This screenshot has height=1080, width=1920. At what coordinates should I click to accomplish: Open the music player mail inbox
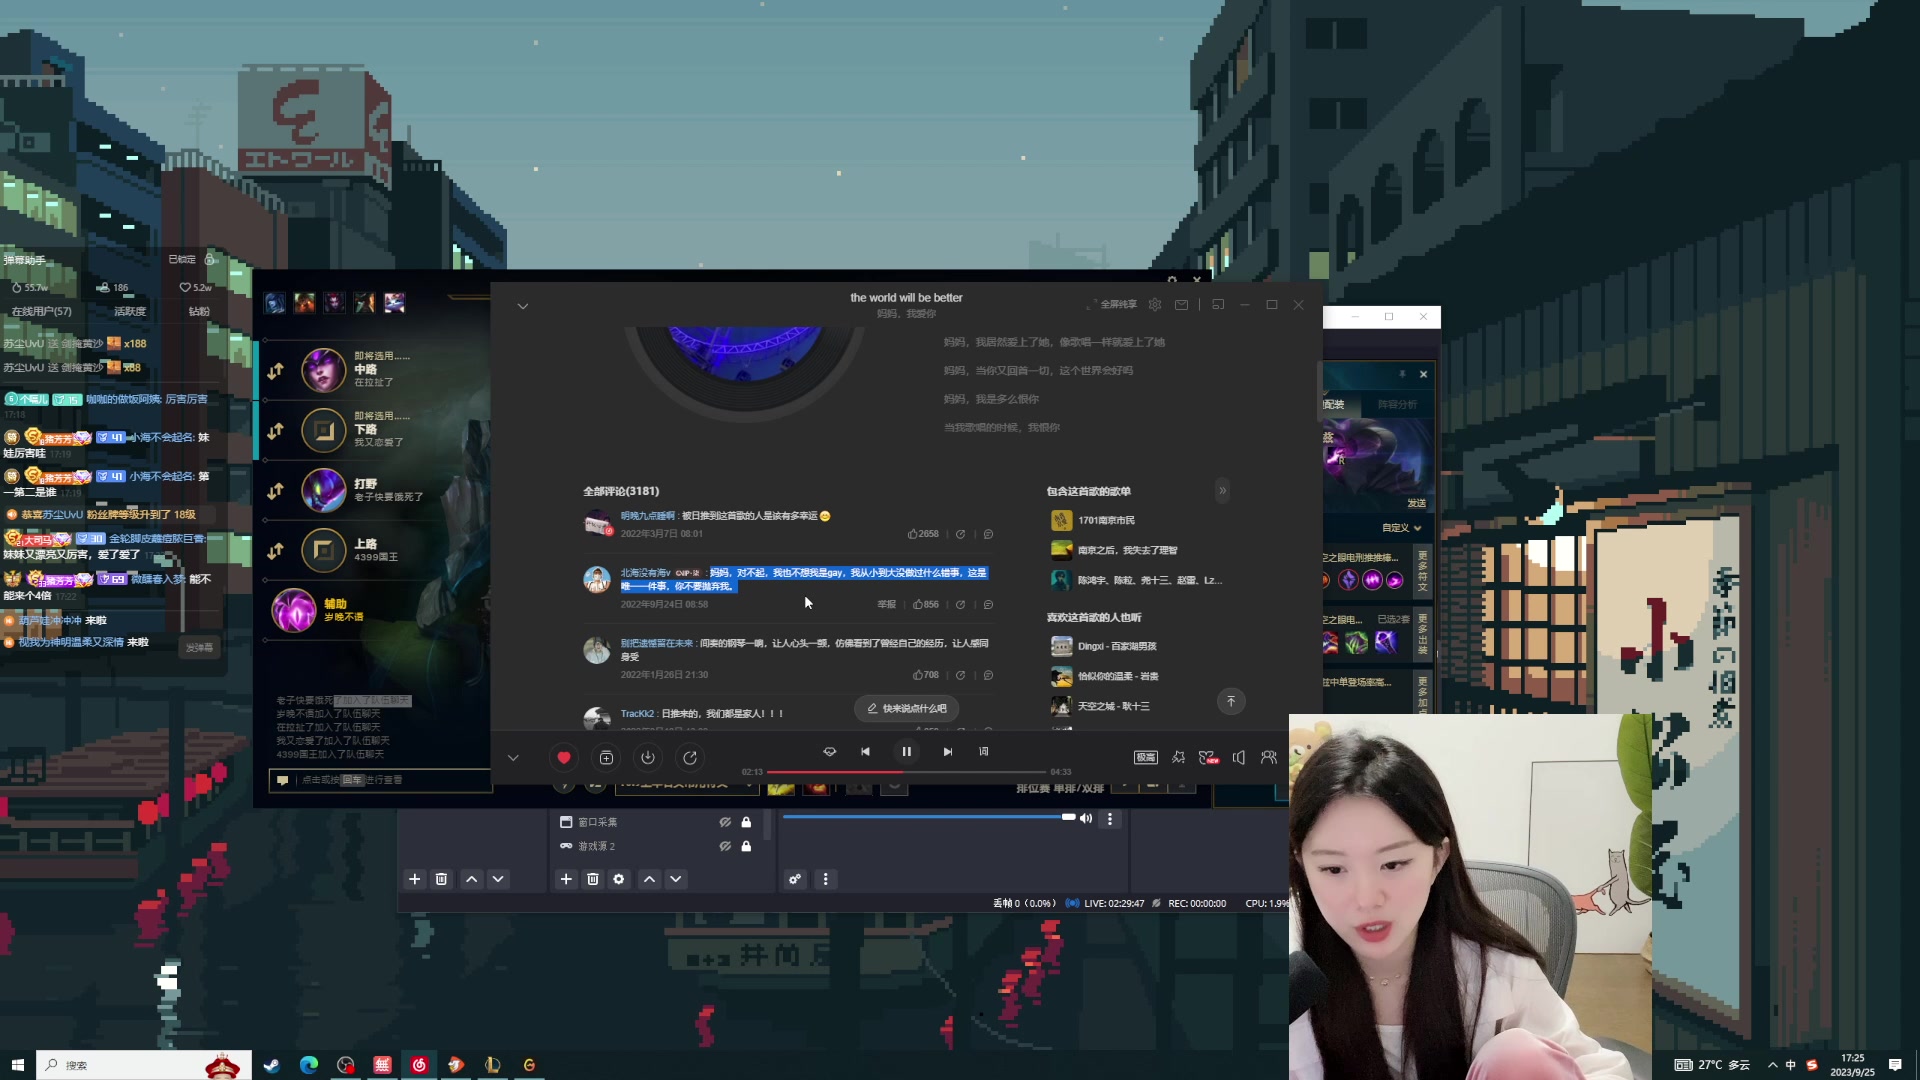pyautogui.click(x=1182, y=304)
